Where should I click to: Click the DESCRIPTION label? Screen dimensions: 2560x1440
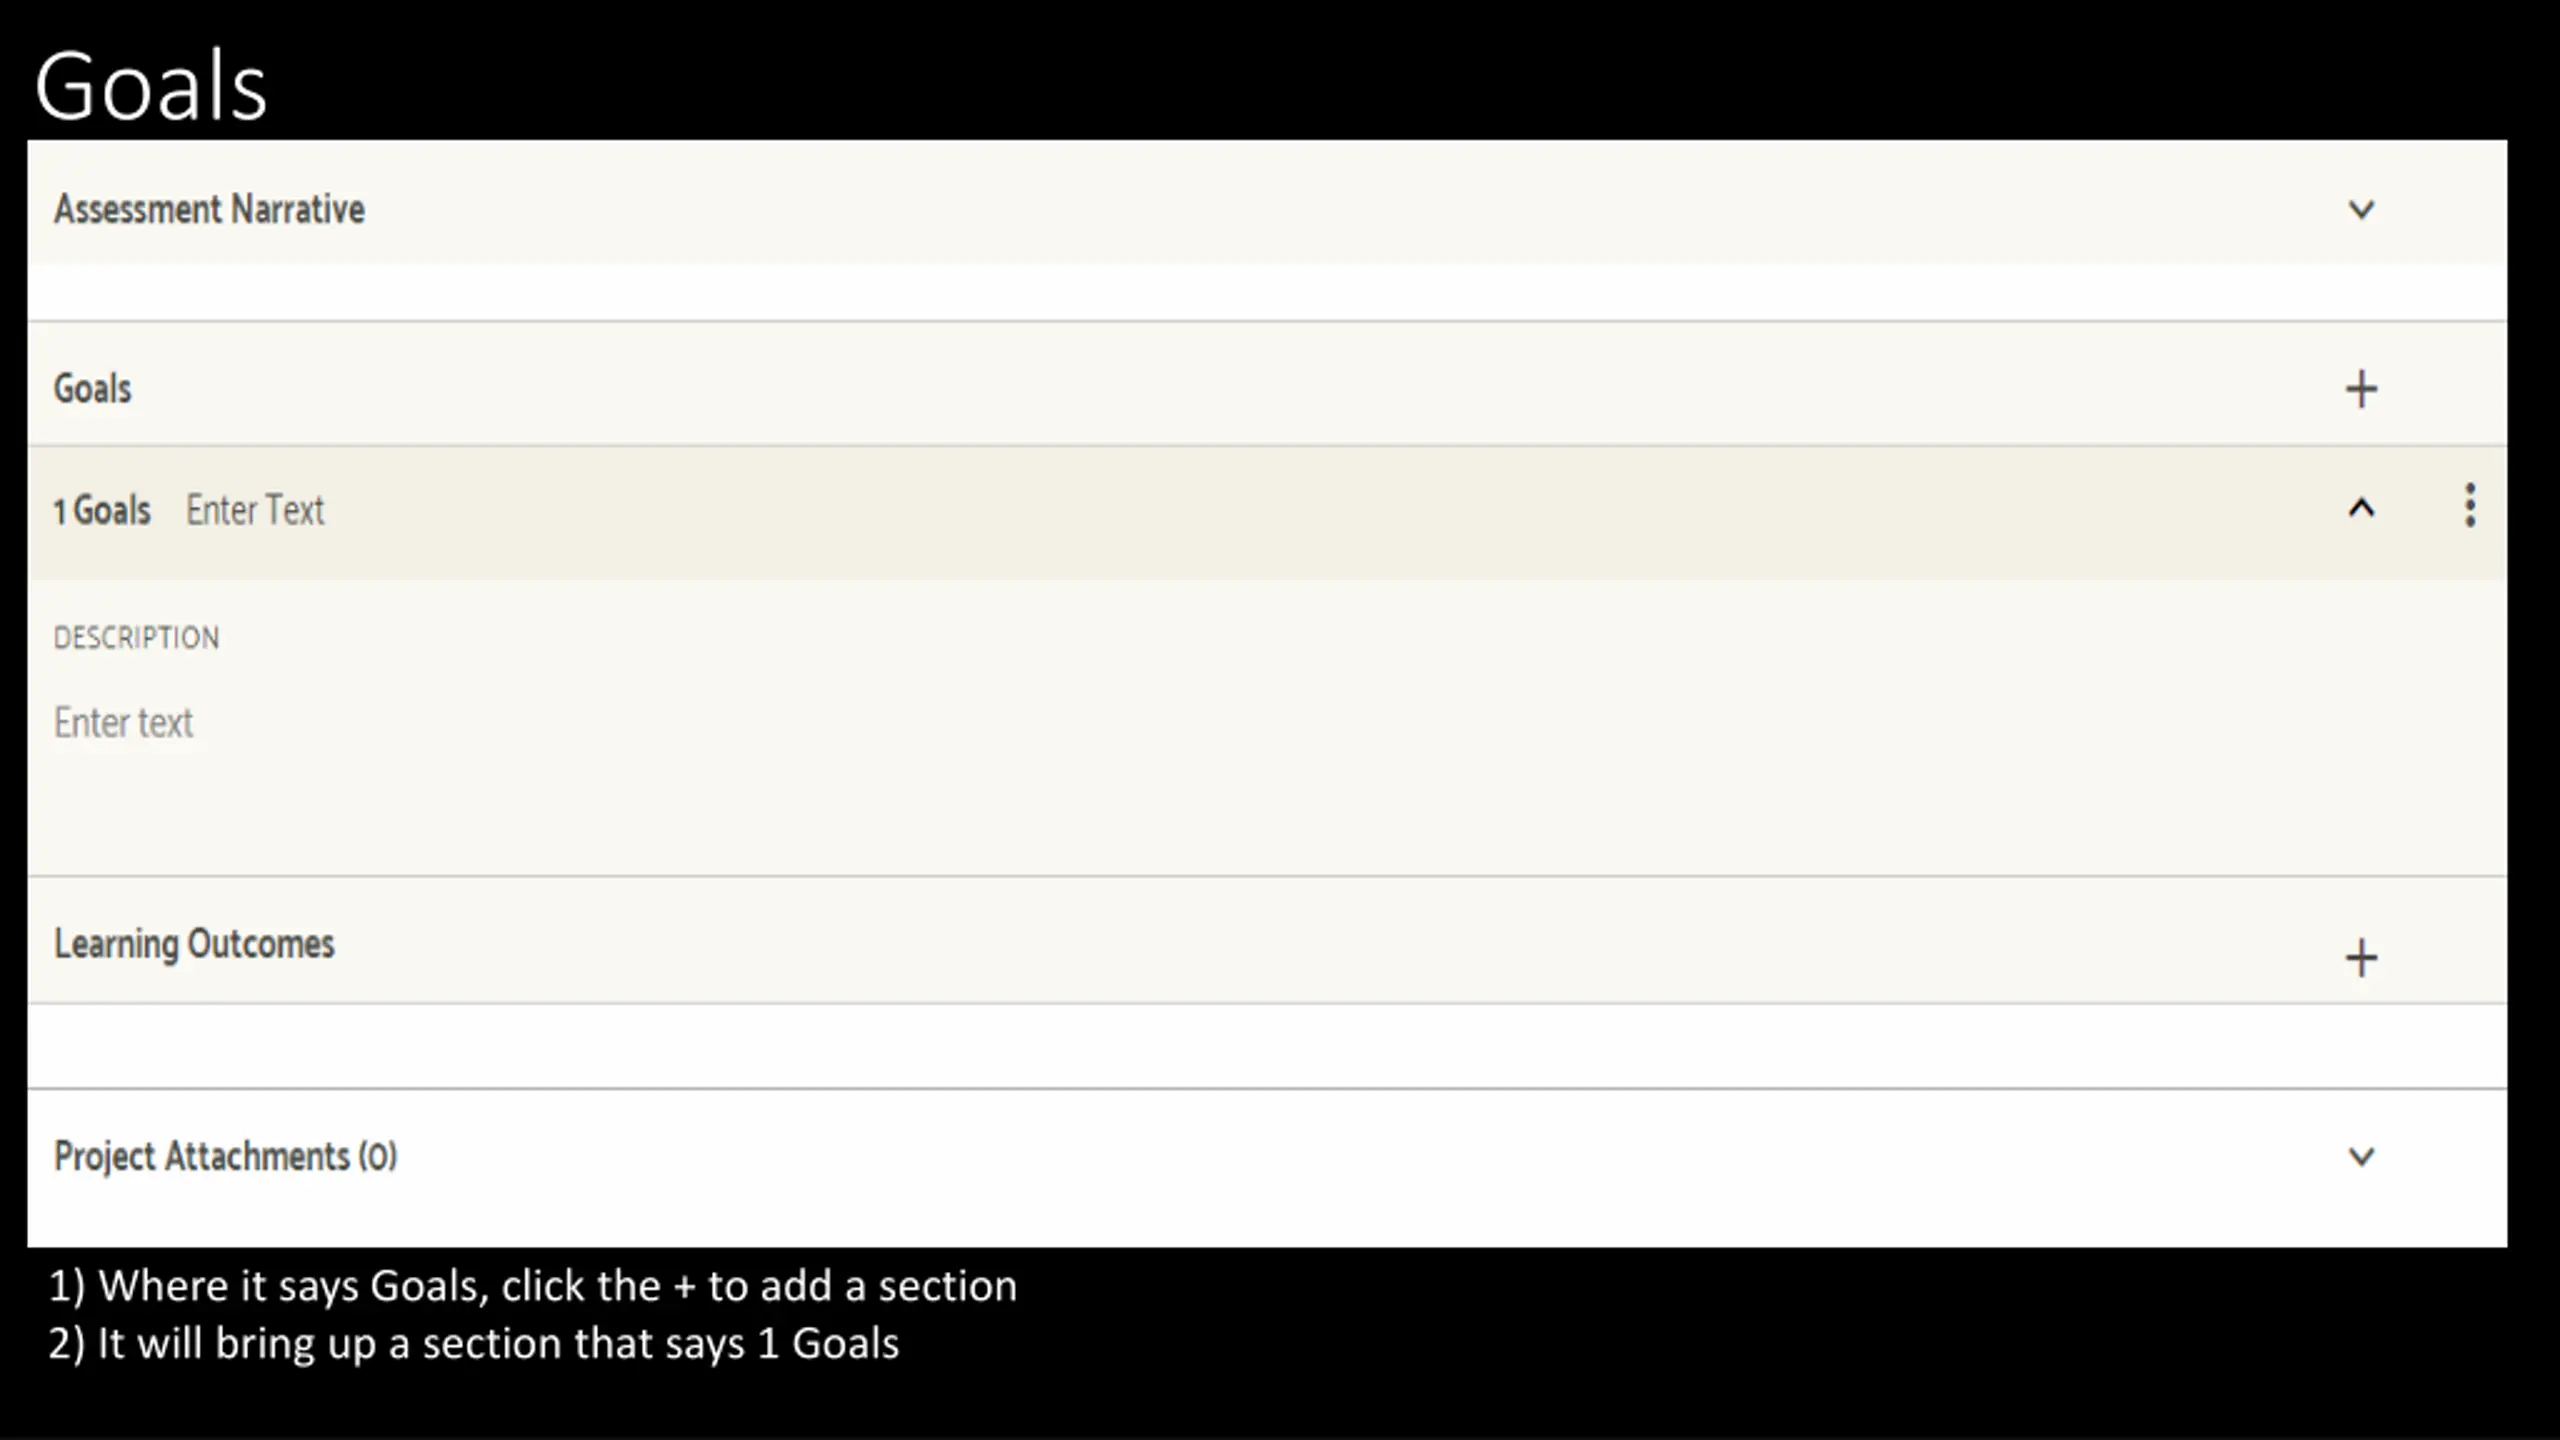(136, 637)
